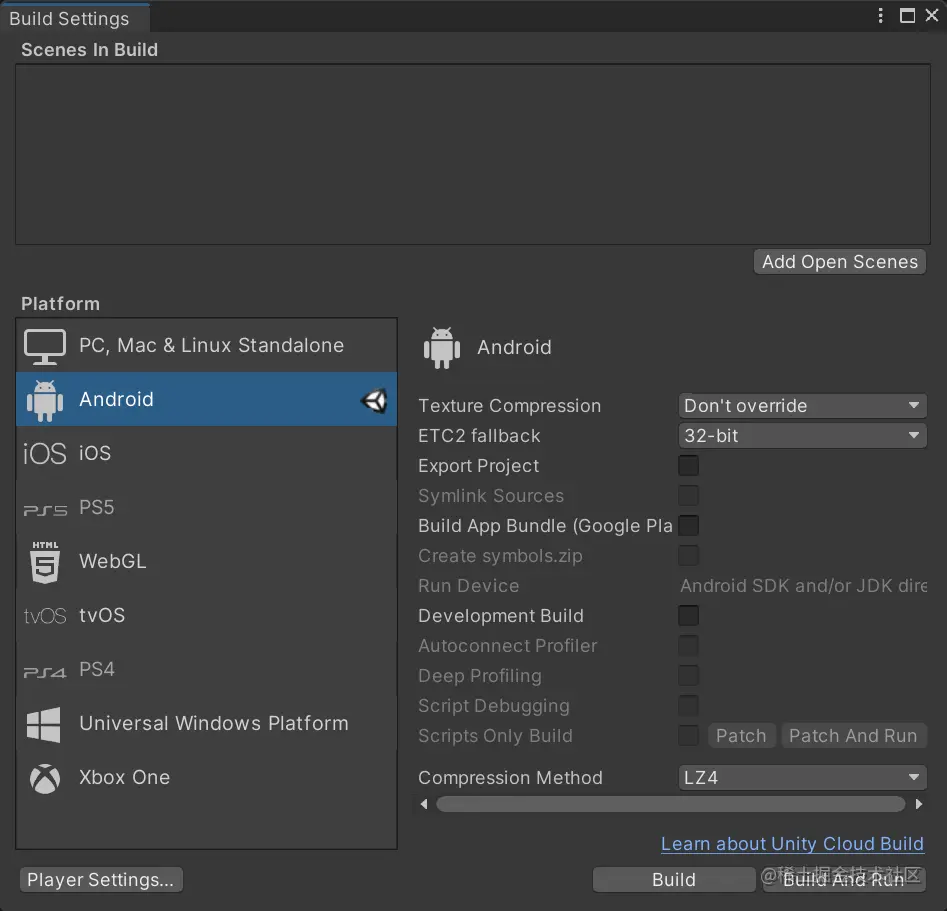
Task: Click the PC, Mac & Linux Standalone monitor icon
Action: coord(45,347)
